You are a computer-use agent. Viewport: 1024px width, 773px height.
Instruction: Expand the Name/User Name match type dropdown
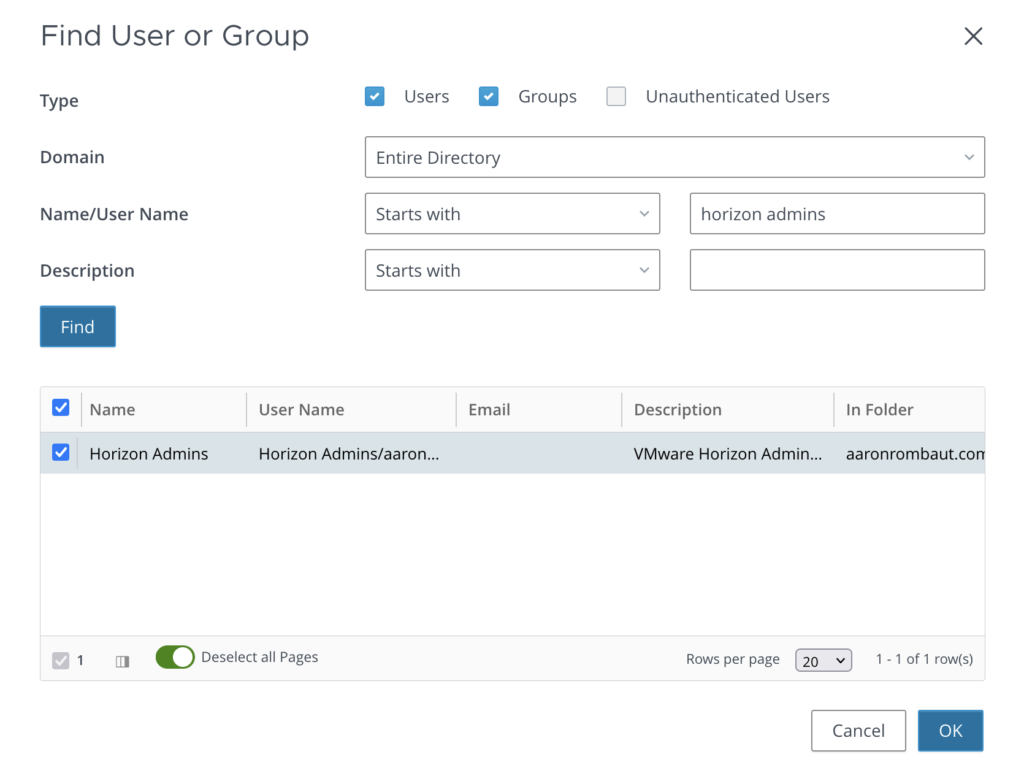tap(512, 214)
